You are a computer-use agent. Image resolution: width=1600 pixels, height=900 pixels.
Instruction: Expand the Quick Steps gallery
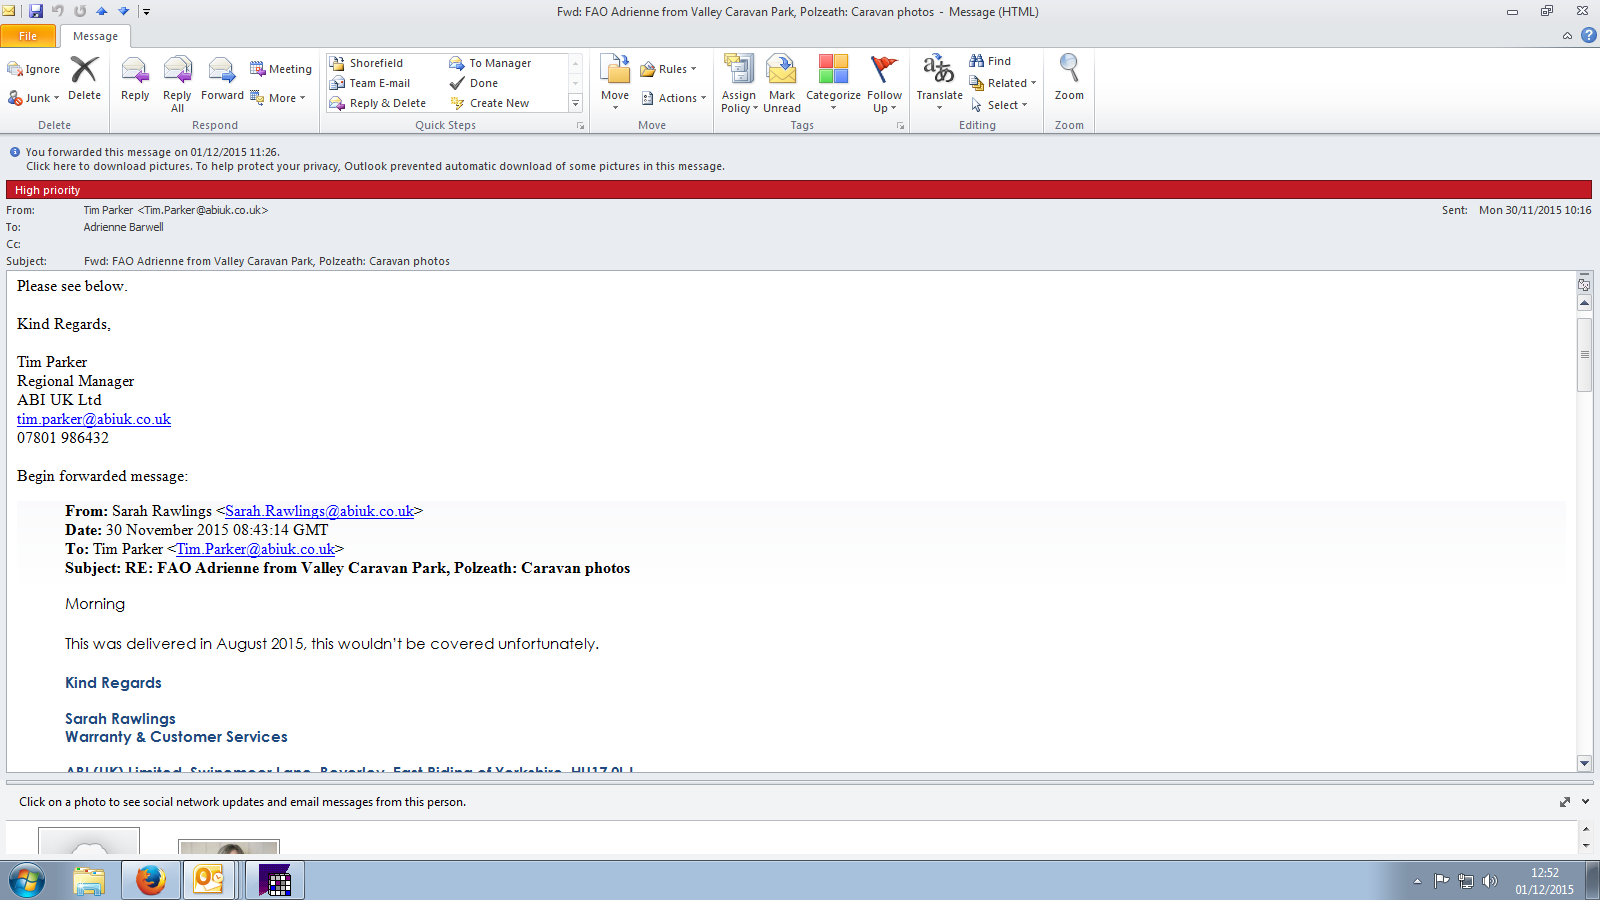[575, 104]
